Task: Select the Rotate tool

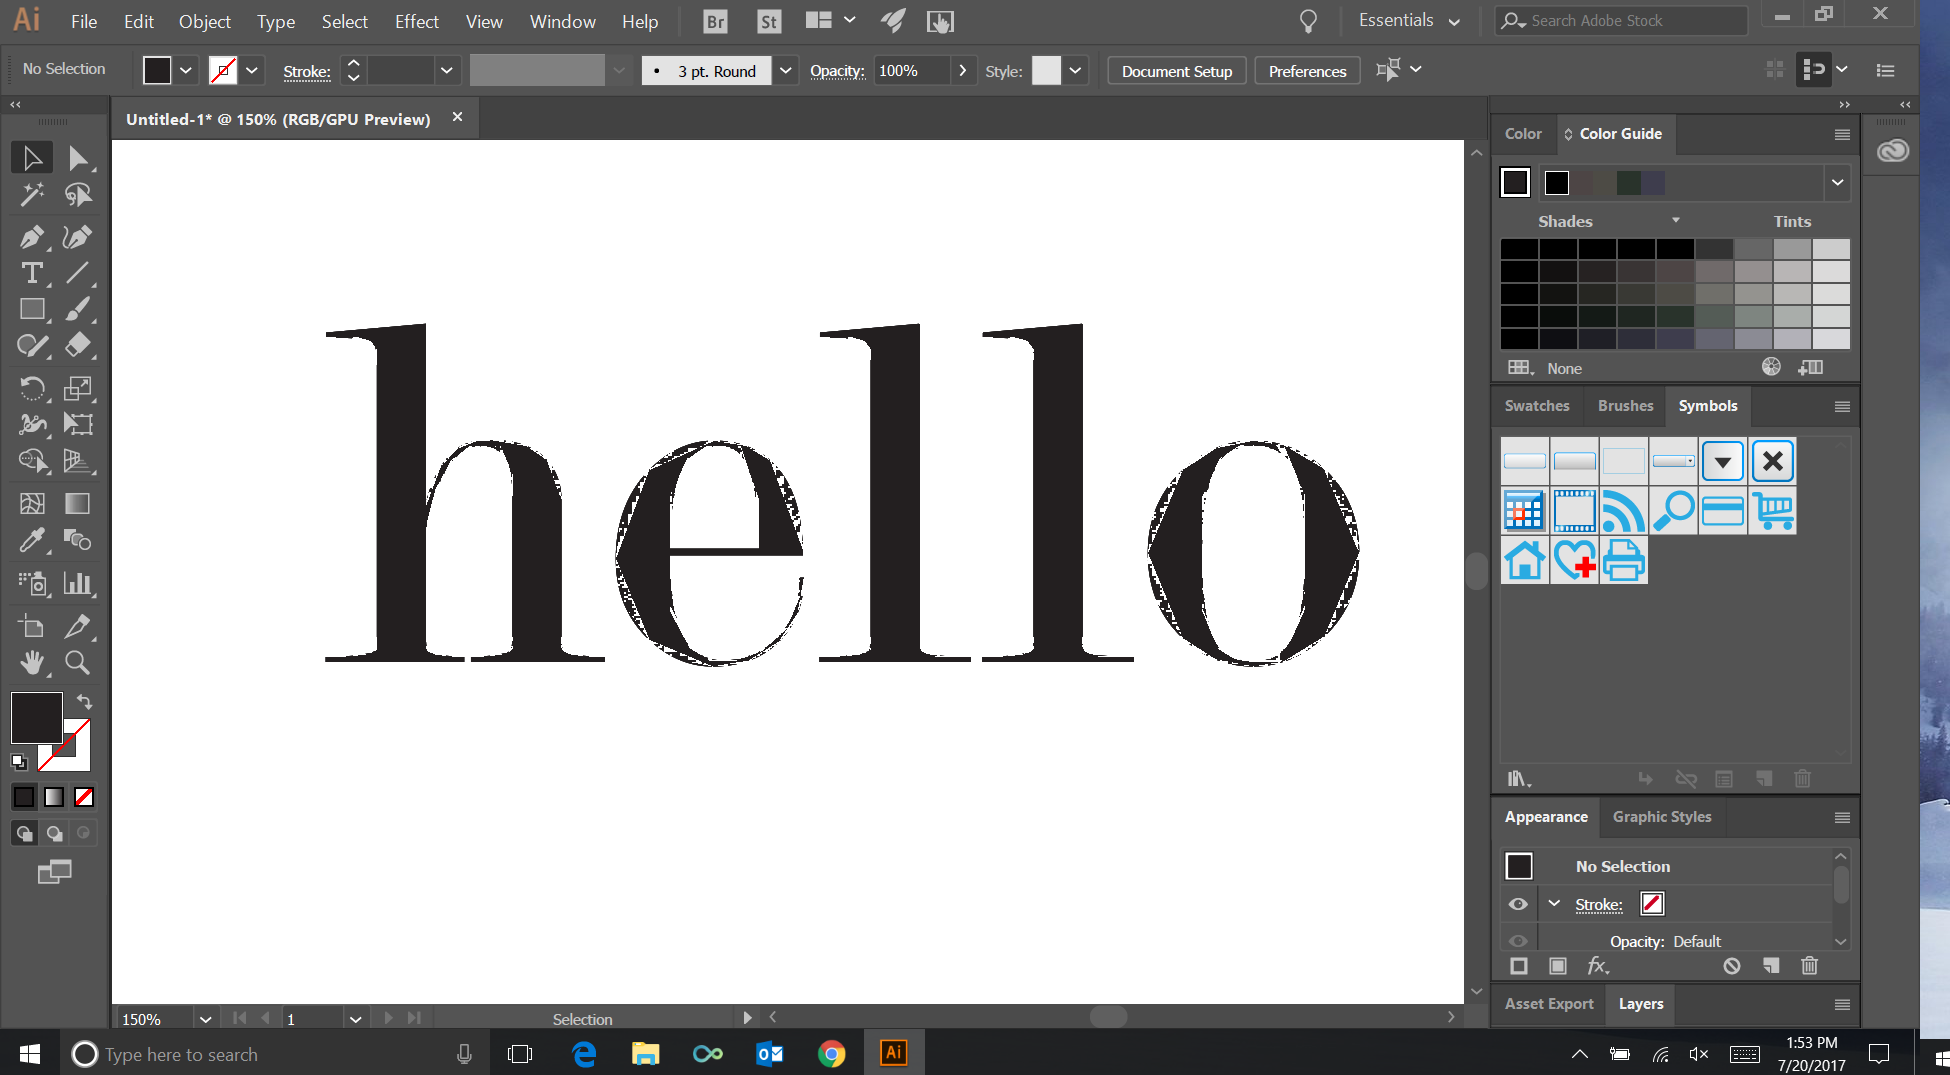Action: click(x=32, y=388)
